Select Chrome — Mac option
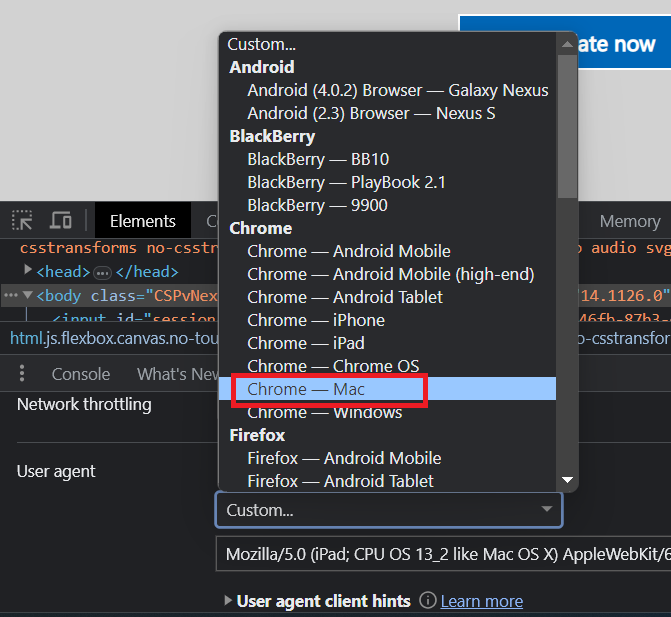671x617 pixels. click(x=387, y=389)
